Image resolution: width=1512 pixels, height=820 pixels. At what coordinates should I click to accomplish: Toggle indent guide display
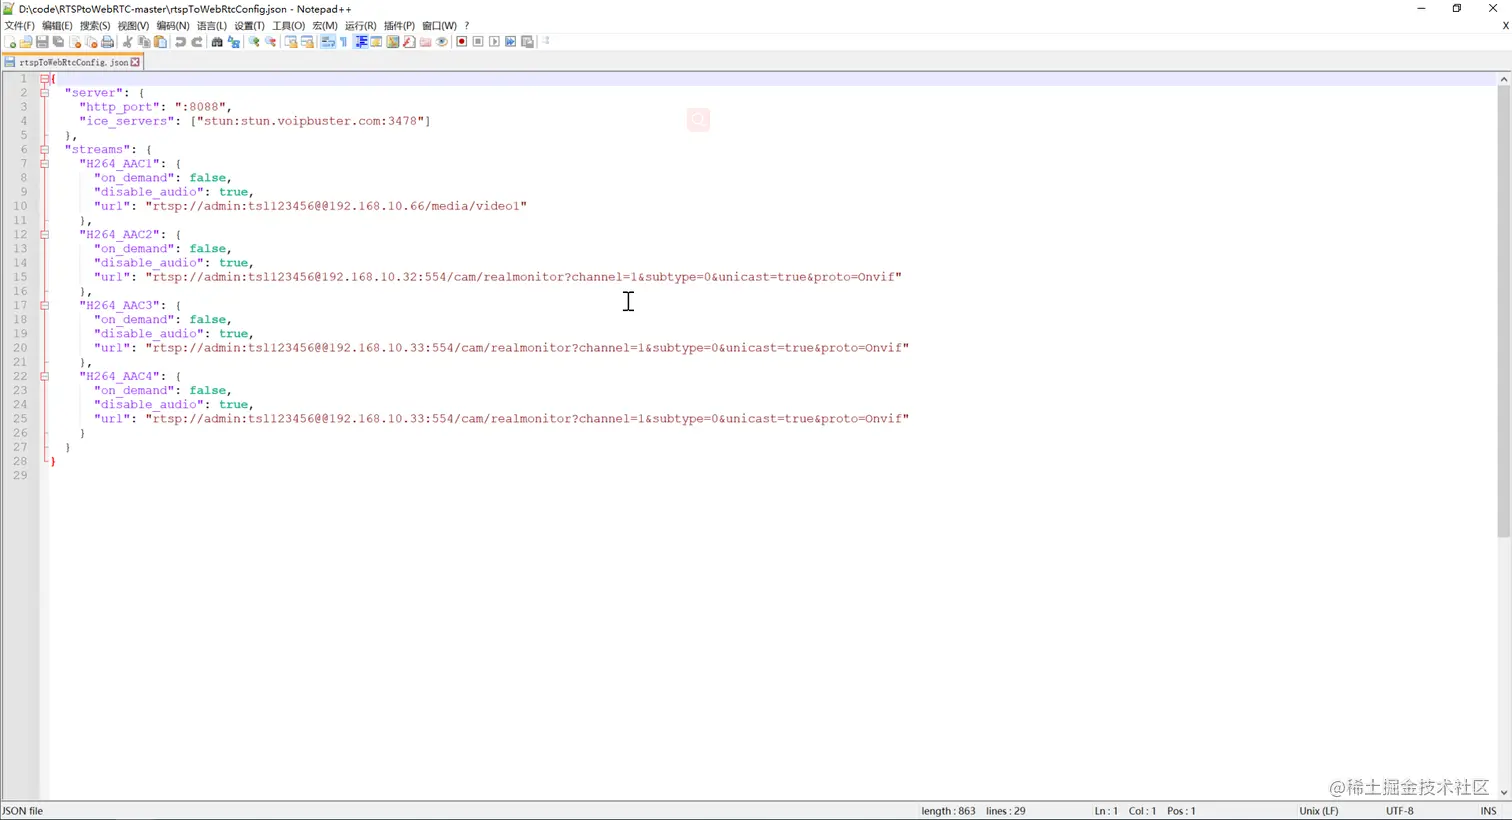361,42
